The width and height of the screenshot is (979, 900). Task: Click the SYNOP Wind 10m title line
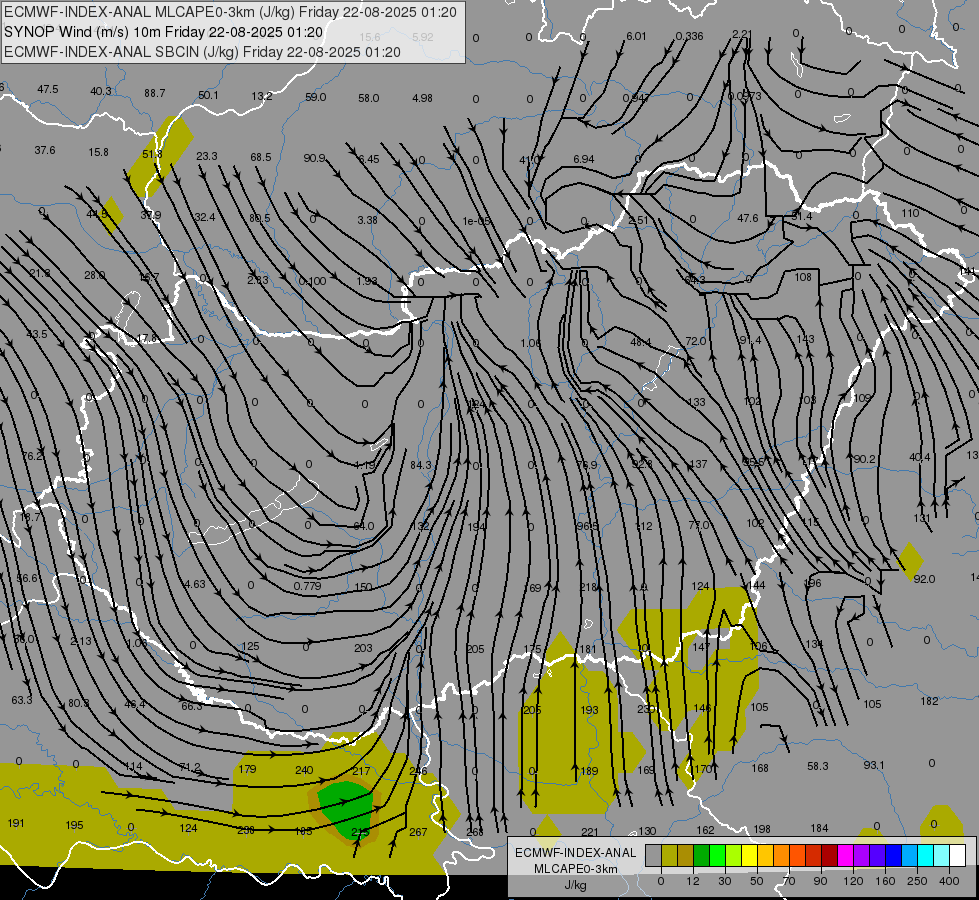pyautogui.click(x=164, y=32)
